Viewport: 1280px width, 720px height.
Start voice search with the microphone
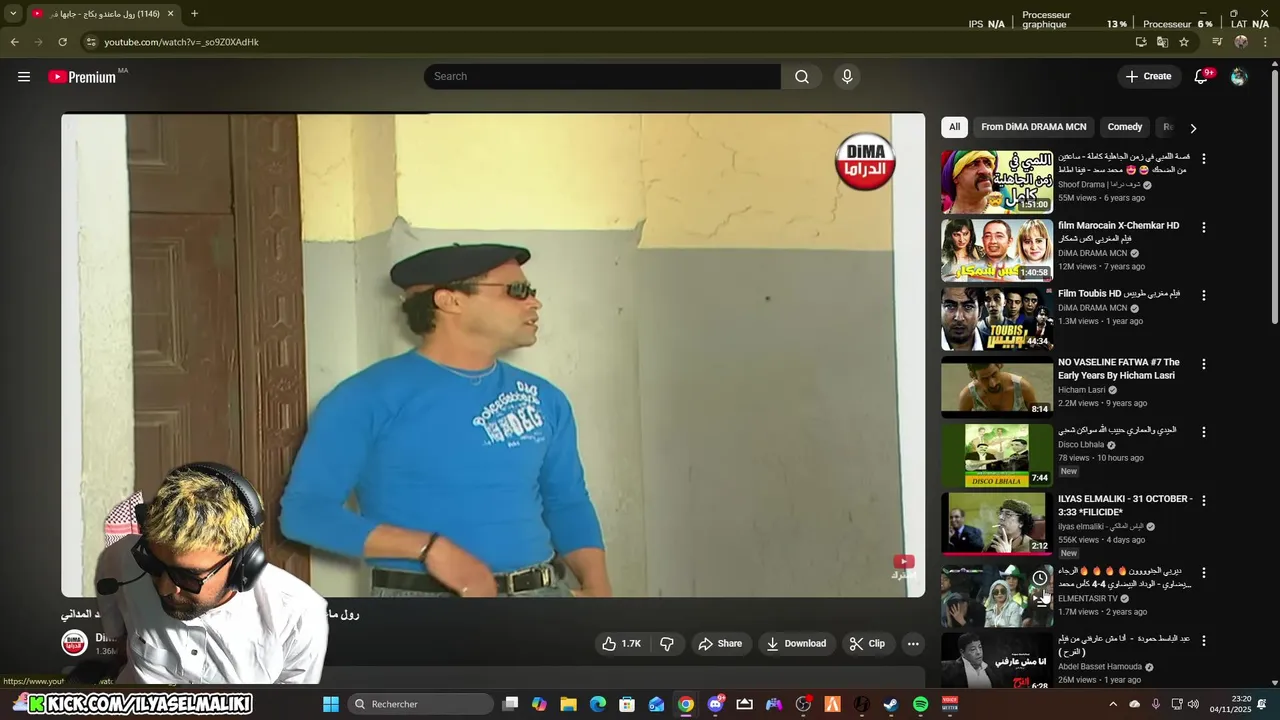(x=847, y=77)
